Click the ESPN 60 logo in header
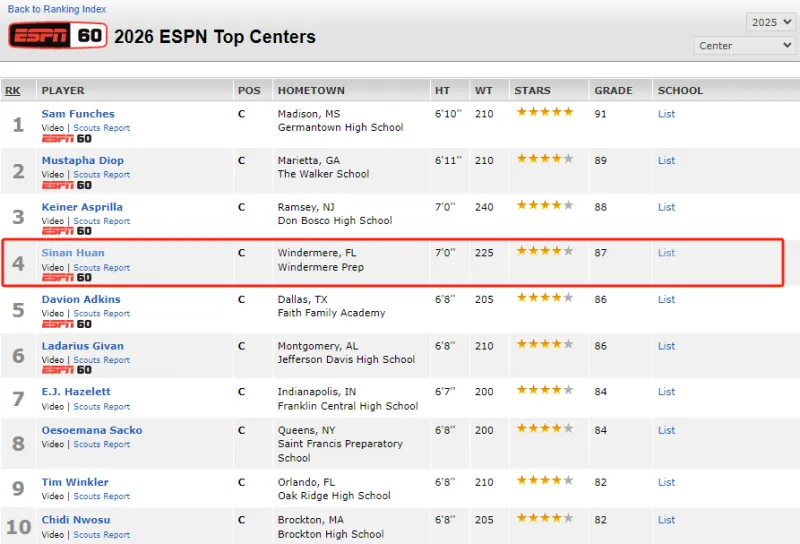 click(x=57, y=37)
